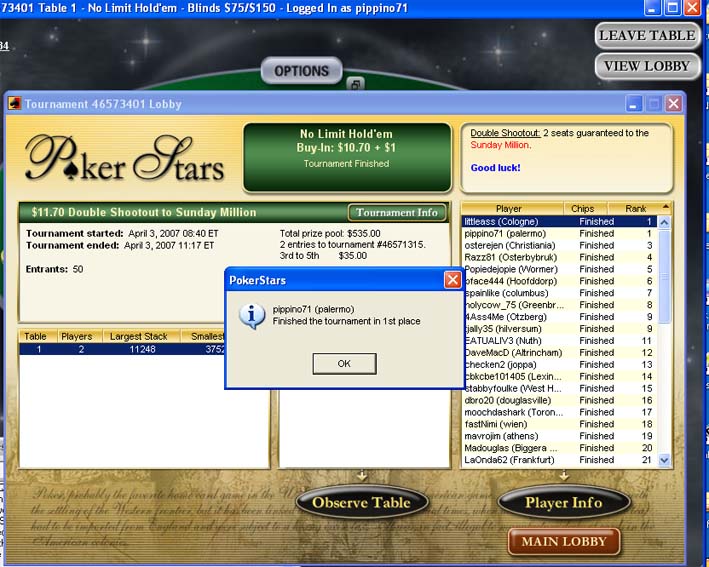Select player pippino71 (palermo) in the list
709x567 pixels.
coord(559,233)
